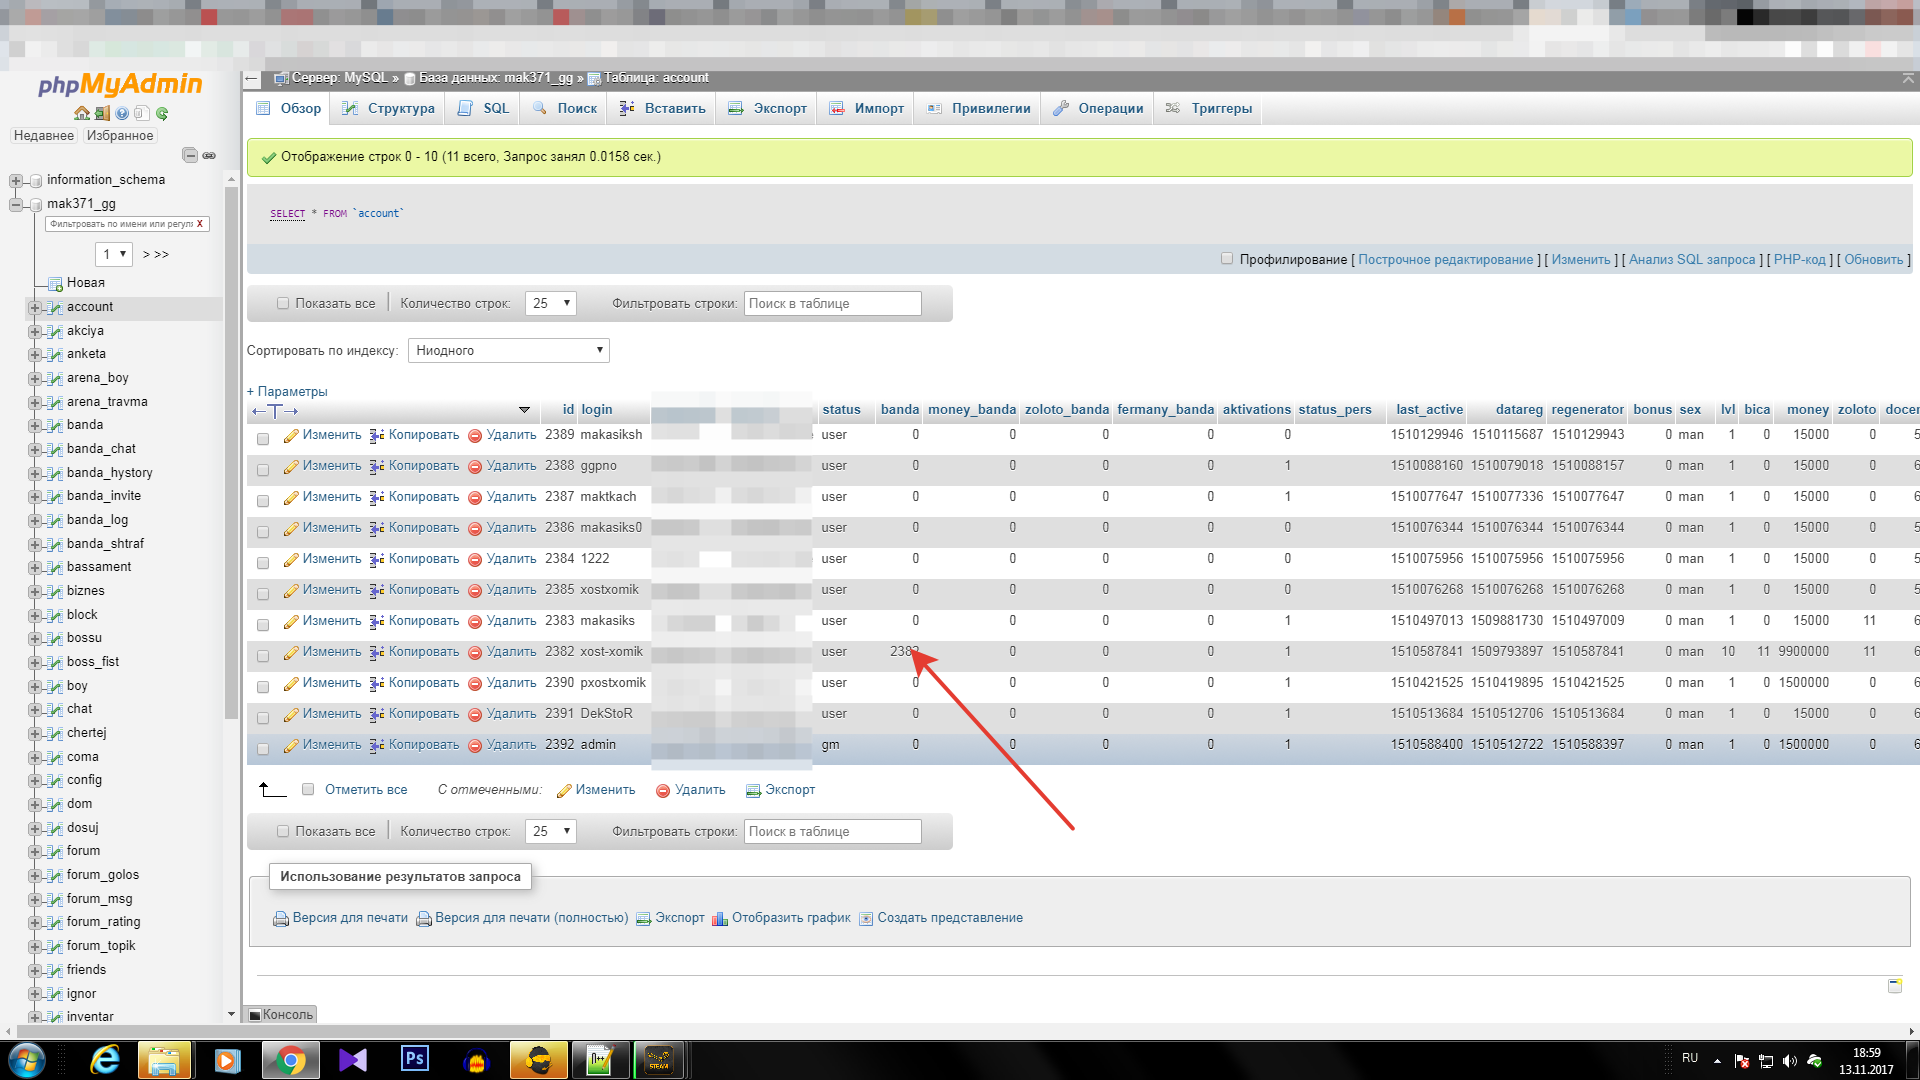The image size is (1920, 1080).
Task: Click the phpMyAdmin home icon
Action: click(81, 113)
